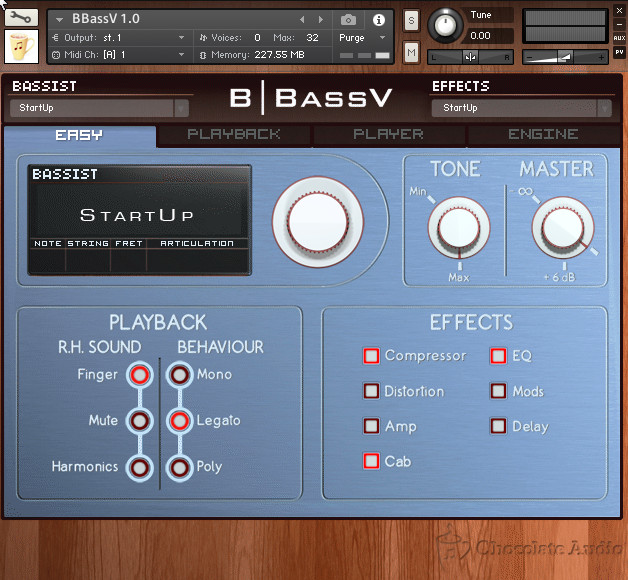Close the instrument with X icon

click(x=619, y=11)
